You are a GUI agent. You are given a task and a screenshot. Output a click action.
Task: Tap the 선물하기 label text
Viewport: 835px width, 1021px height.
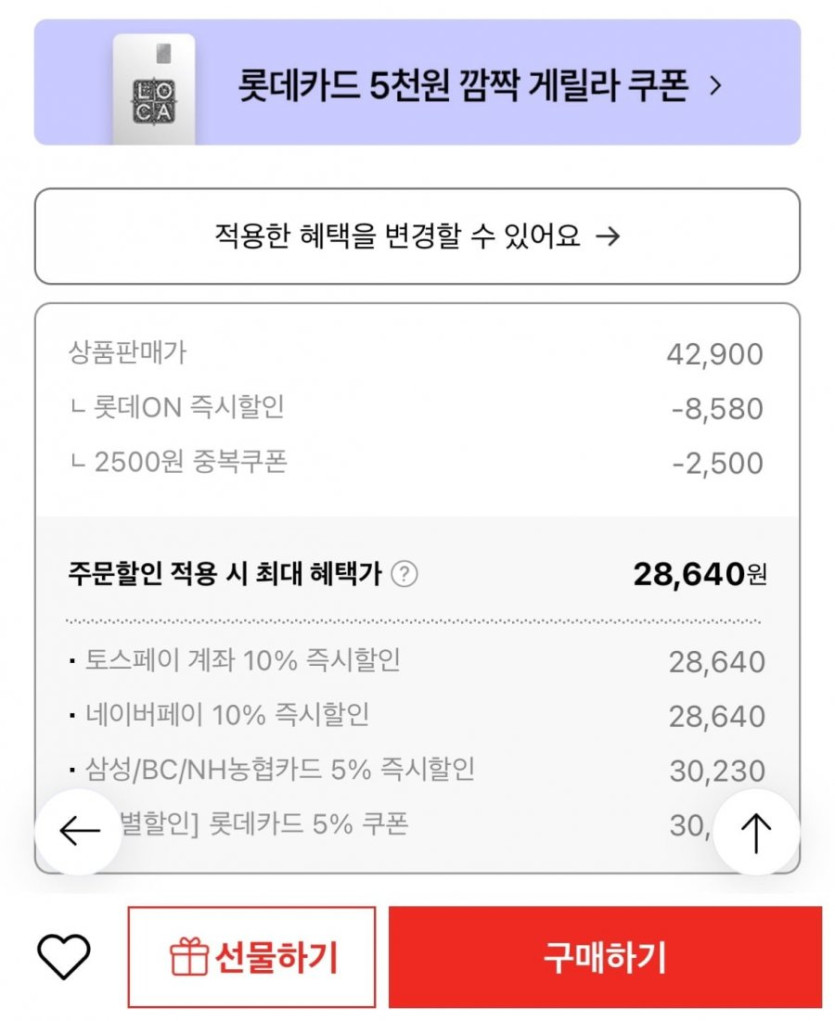click(x=277, y=958)
